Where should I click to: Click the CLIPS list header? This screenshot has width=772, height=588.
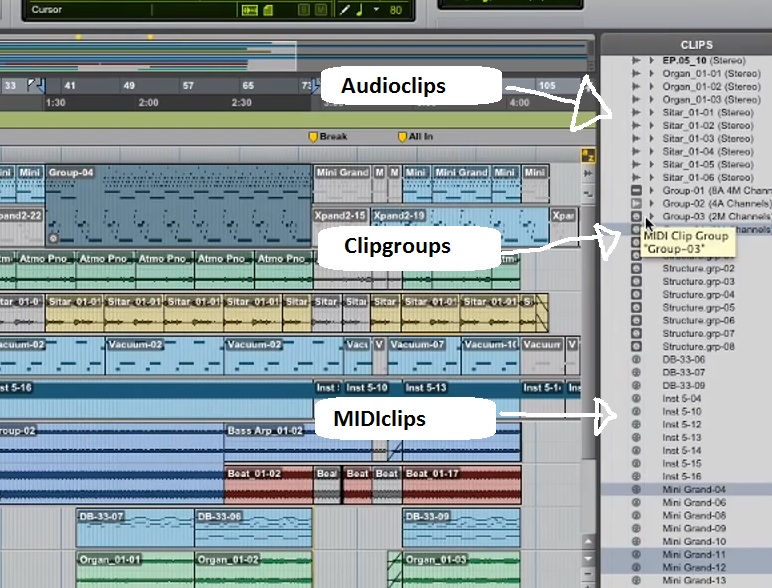697,45
